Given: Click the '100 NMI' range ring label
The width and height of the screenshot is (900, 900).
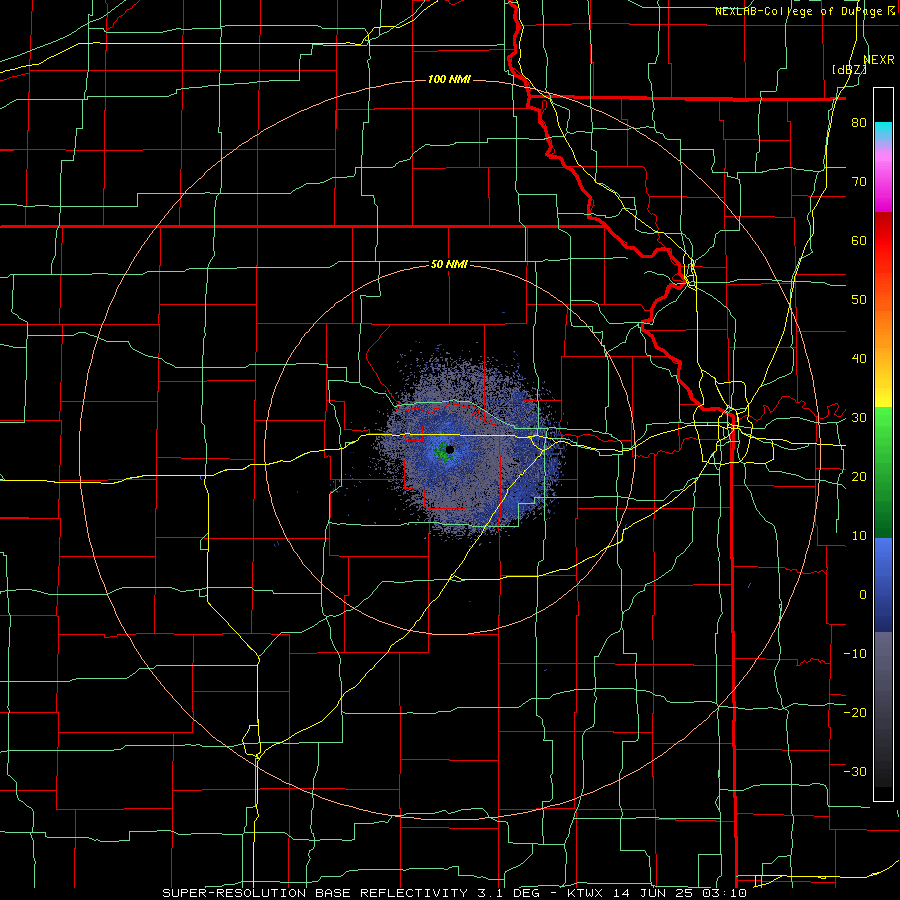Looking at the screenshot, I should click(x=449, y=79).
